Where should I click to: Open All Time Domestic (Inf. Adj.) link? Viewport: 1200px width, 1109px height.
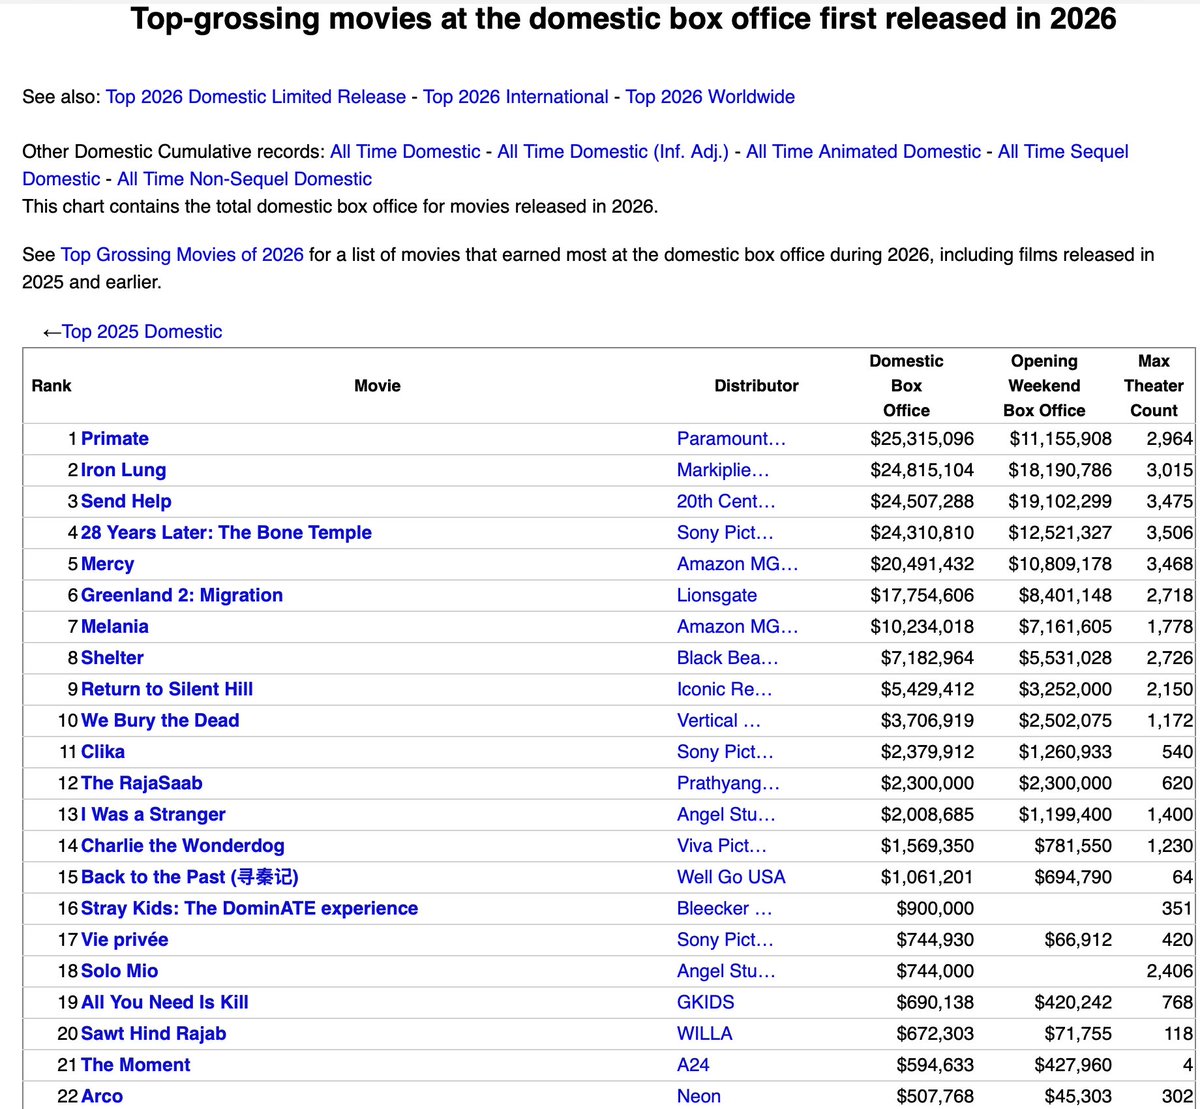click(613, 152)
